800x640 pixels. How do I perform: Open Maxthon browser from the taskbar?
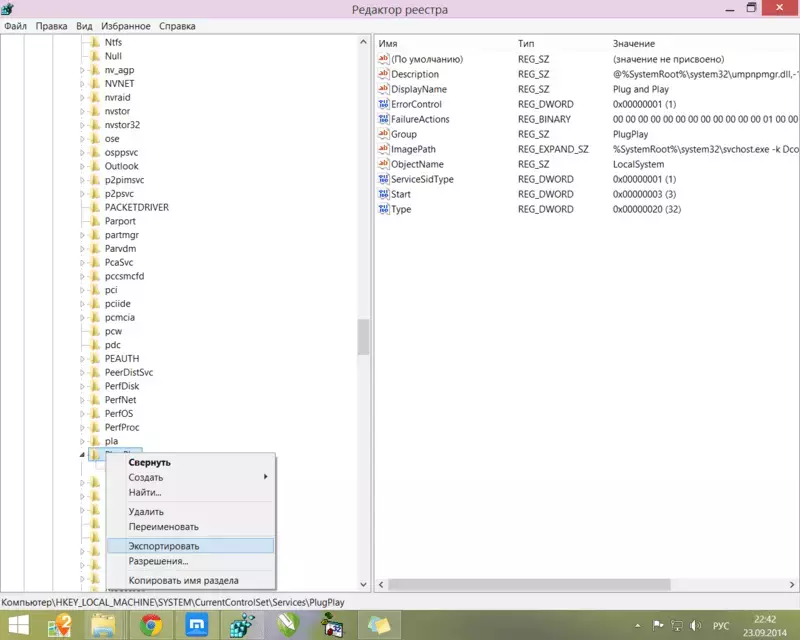pos(196,625)
